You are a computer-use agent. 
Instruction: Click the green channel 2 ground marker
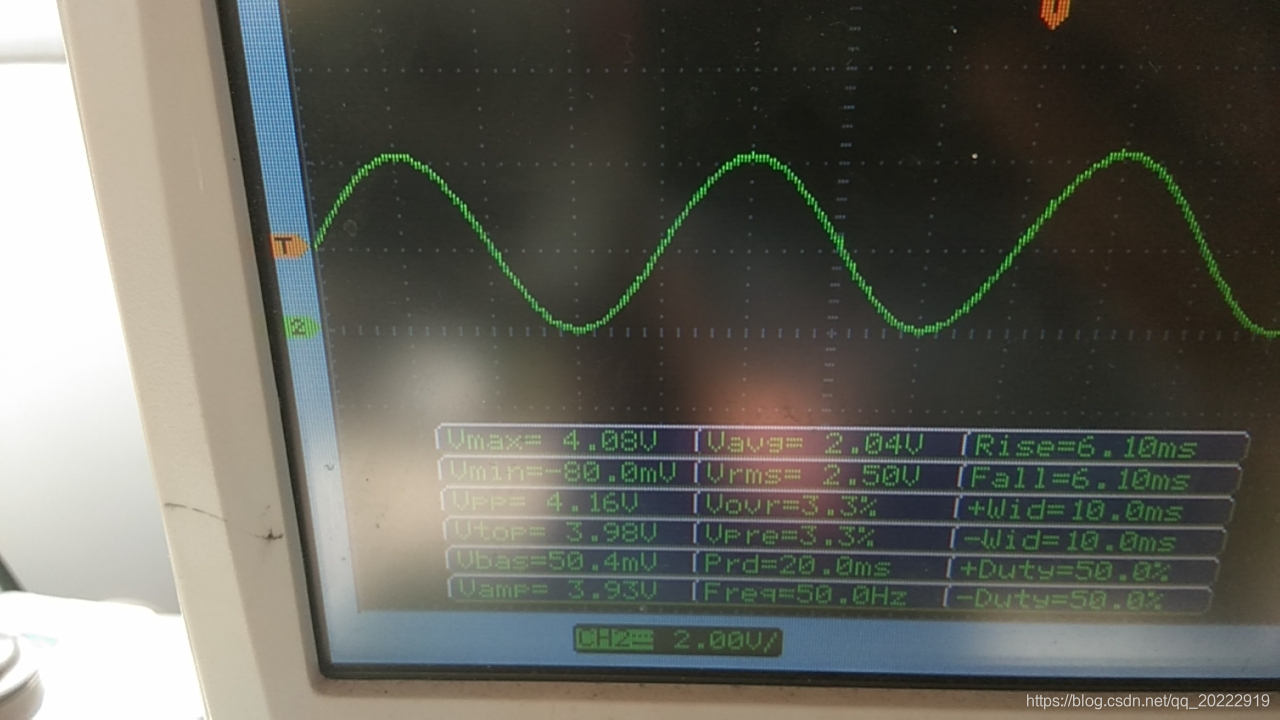(x=301, y=327)
